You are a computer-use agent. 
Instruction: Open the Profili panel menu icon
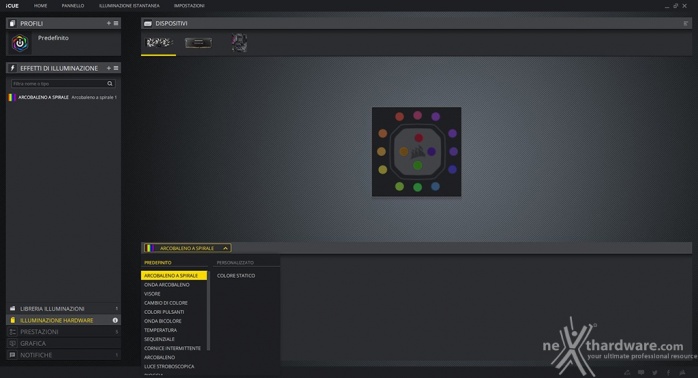click(x=116, y=23)
